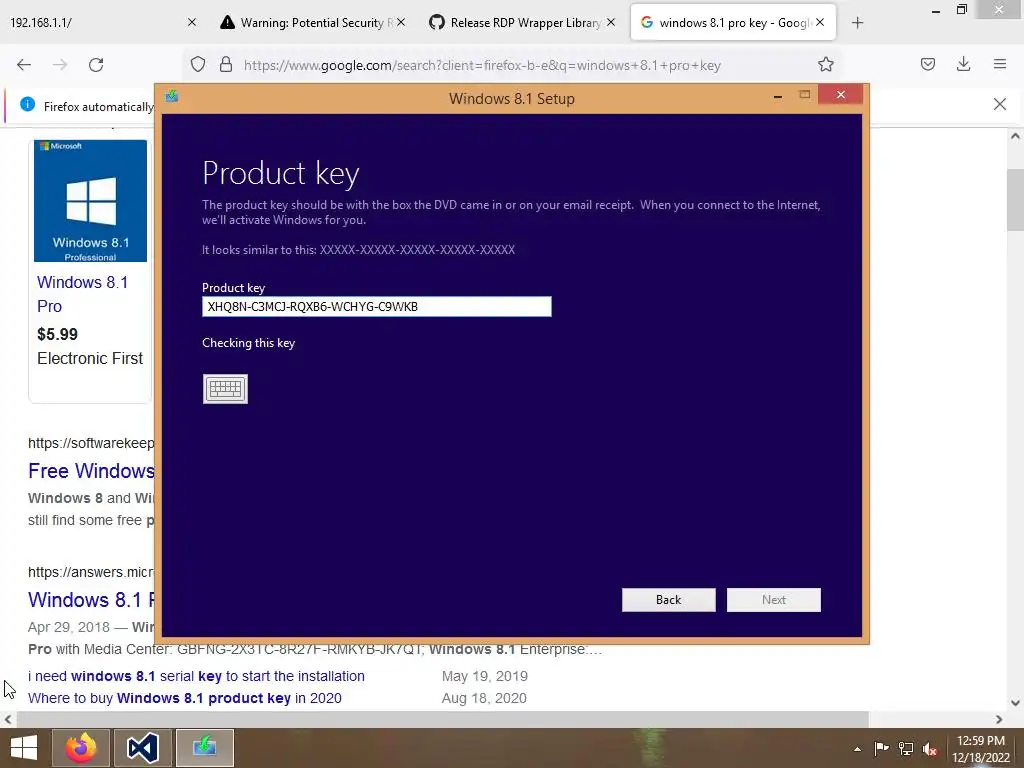Close the Windows 8.1 Setup dialog

[x=840, y=95]
